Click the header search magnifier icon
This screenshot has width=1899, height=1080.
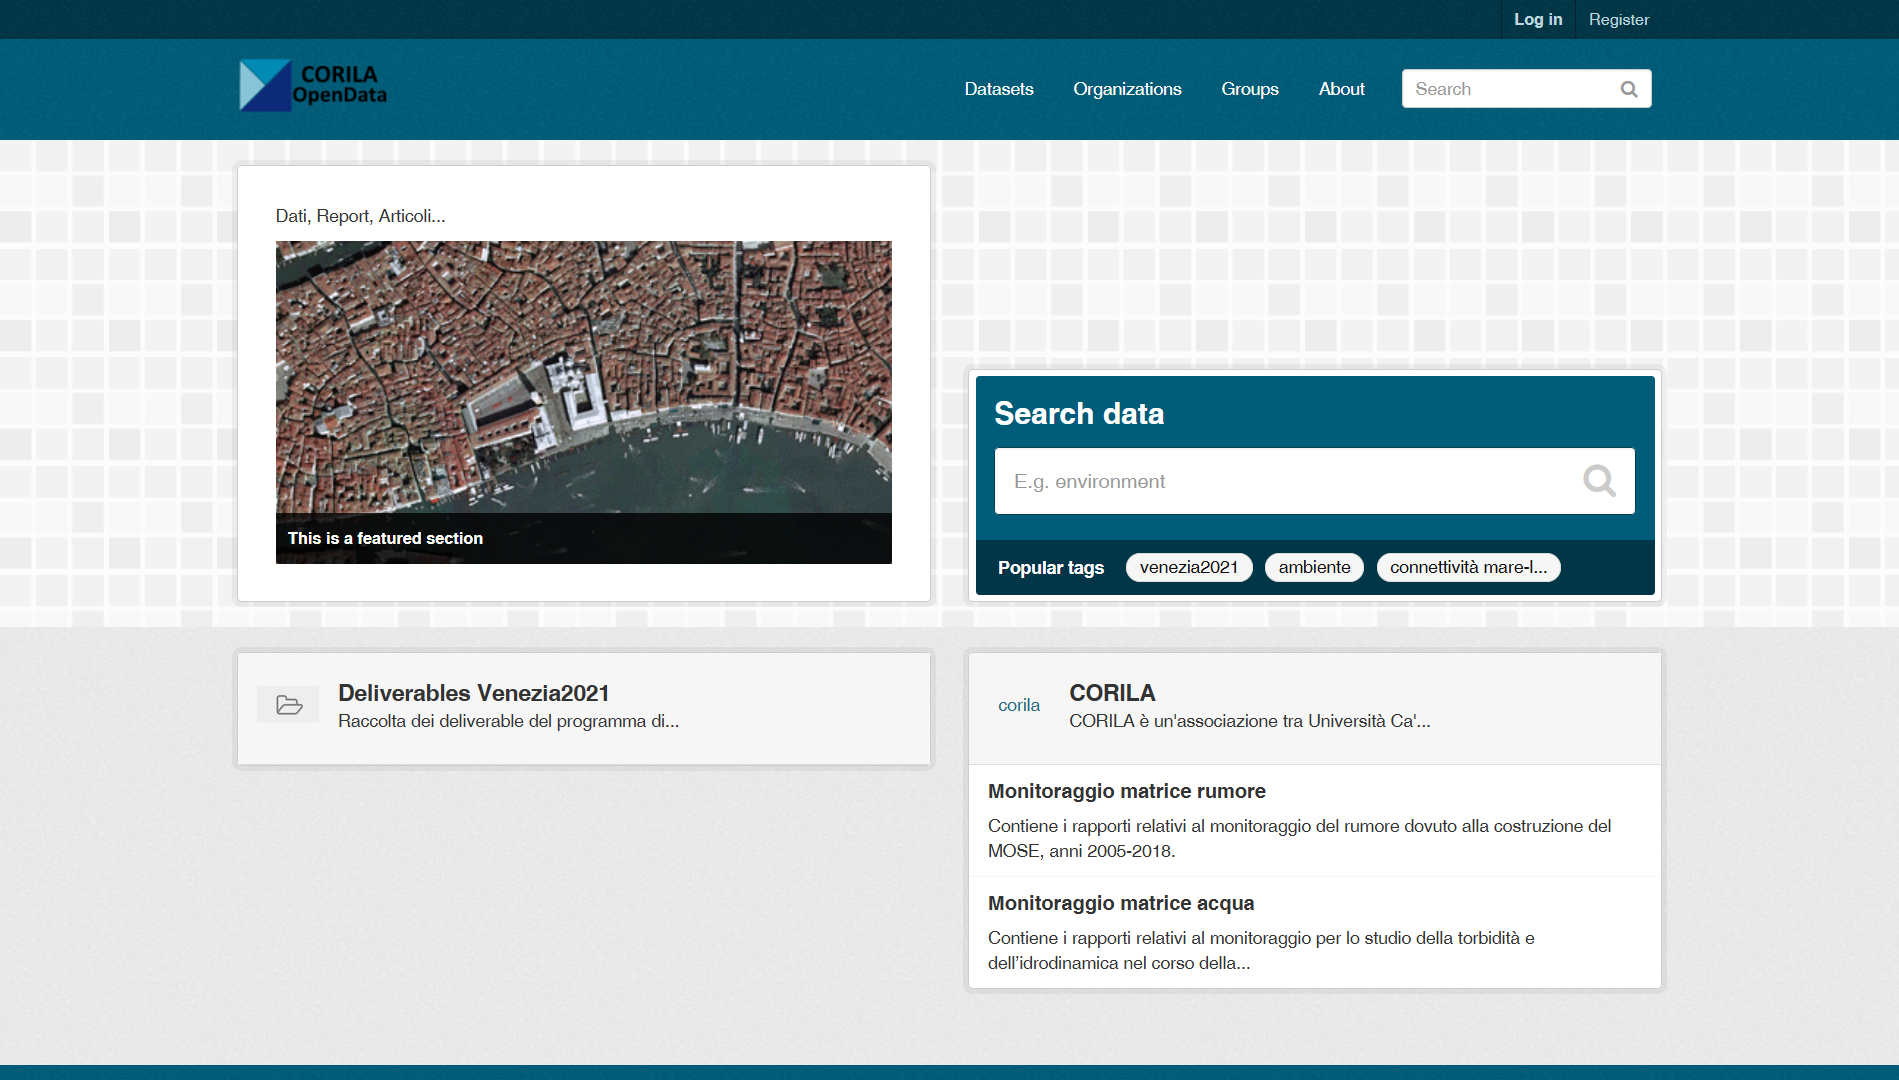point(1628,89)
